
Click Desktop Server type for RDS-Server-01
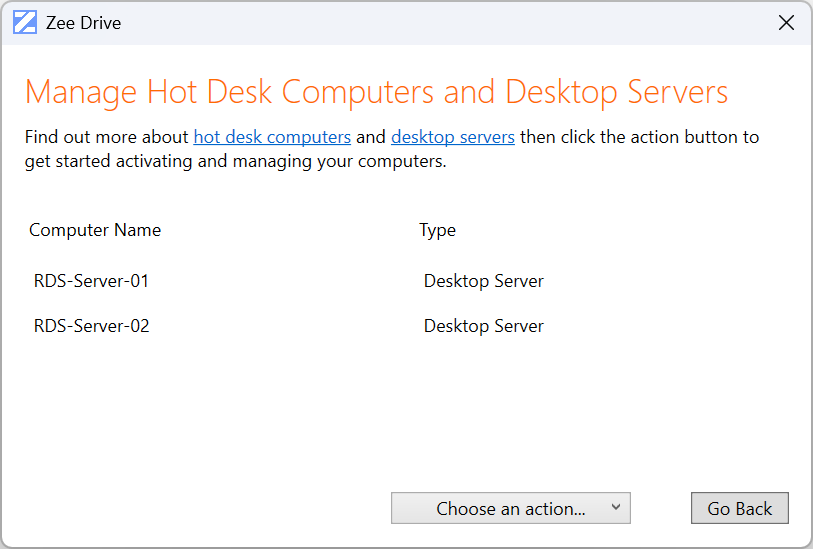(x=484, y=281)
